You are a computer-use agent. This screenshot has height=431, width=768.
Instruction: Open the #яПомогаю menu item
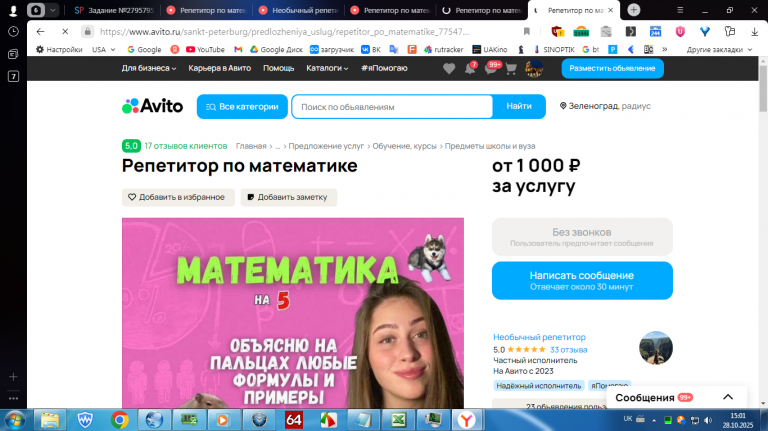pos(384,68)
